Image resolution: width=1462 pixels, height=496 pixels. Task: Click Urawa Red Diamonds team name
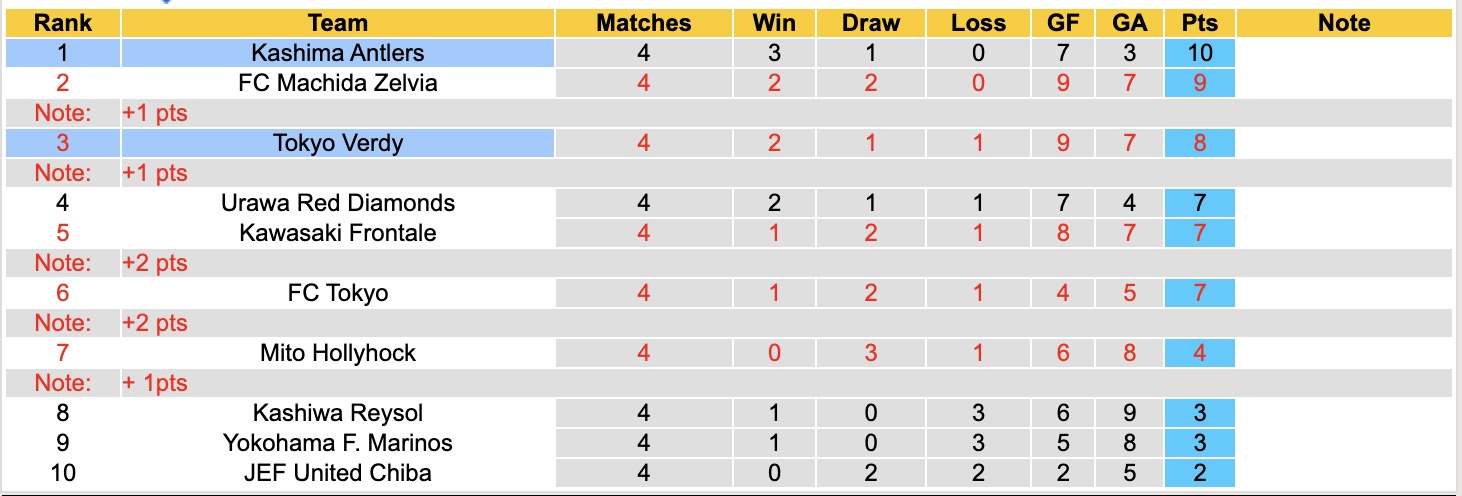tap(338, 203)
